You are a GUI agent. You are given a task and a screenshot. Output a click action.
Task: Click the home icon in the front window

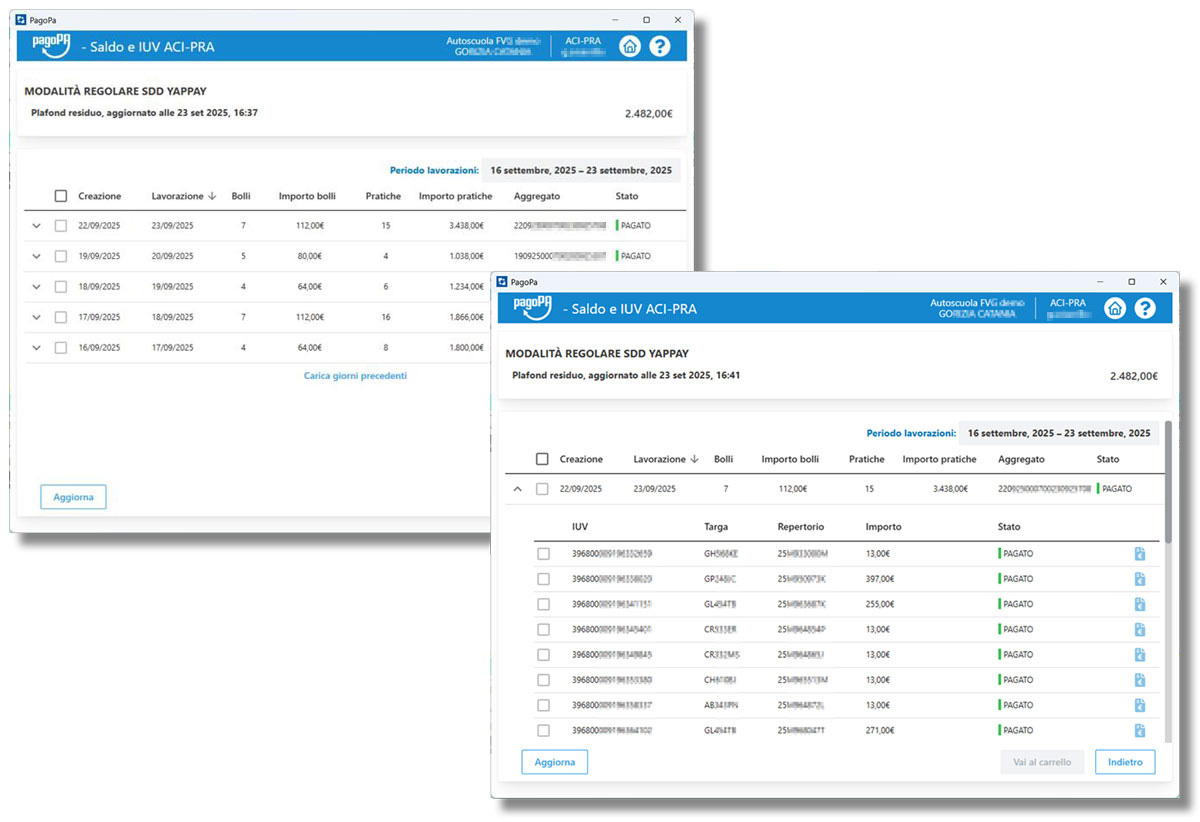point(1114,308)
